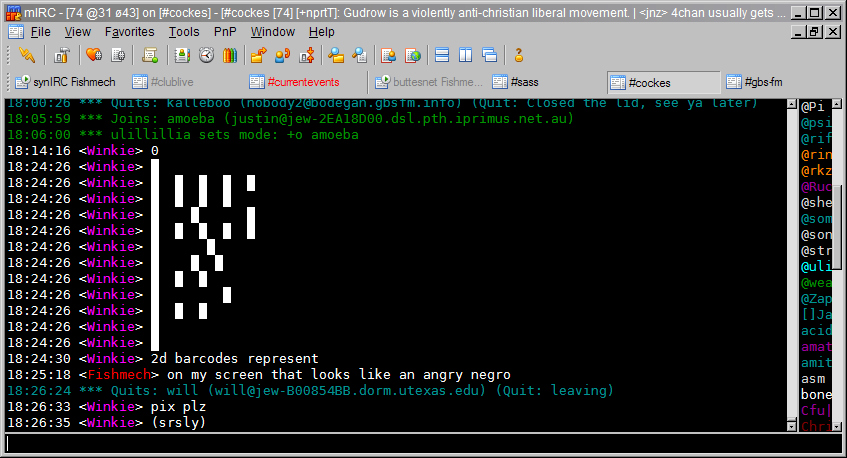Open the Address Book icon
The width and height of the screenshot is (847, 458).
click(182, 55)
